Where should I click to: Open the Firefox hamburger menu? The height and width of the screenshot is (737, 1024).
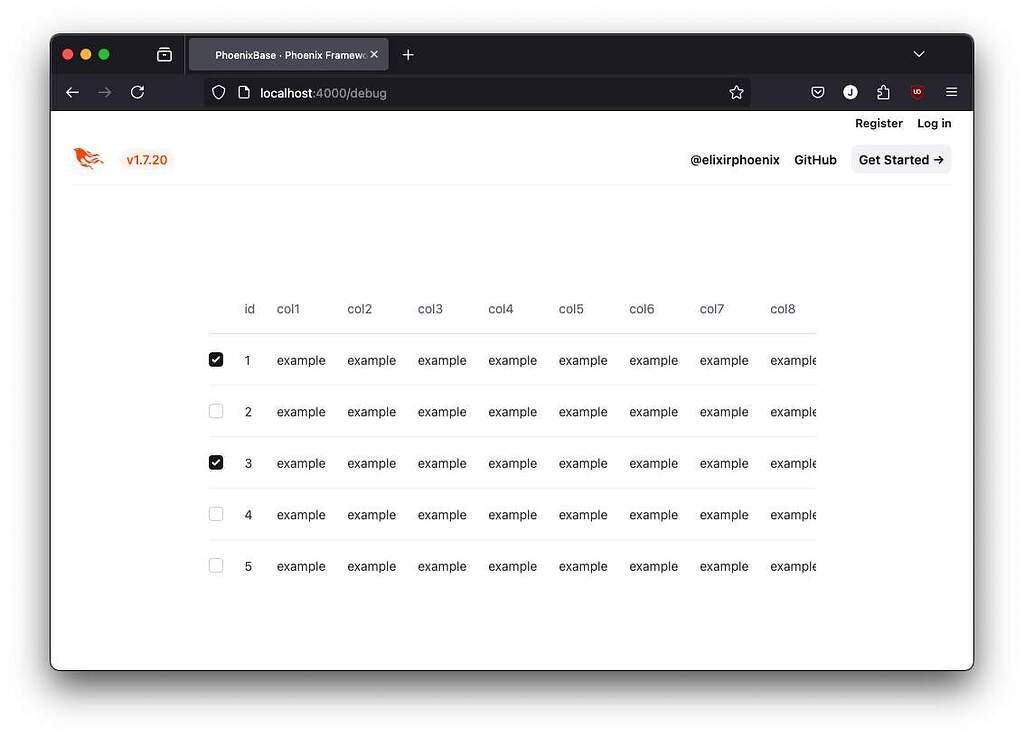point(951,91)
